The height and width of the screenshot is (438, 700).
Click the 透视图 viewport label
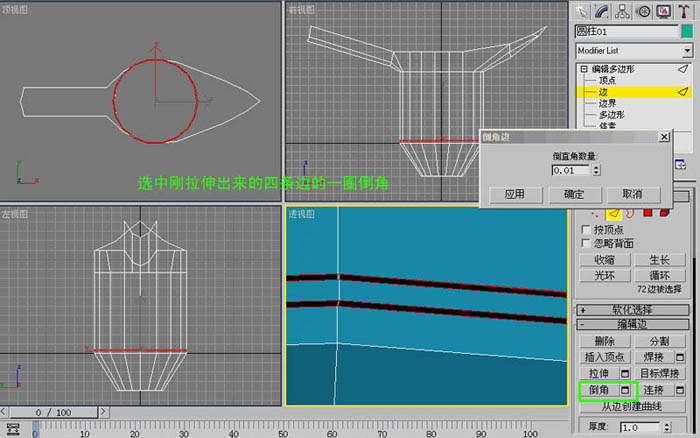click(301, 214)
